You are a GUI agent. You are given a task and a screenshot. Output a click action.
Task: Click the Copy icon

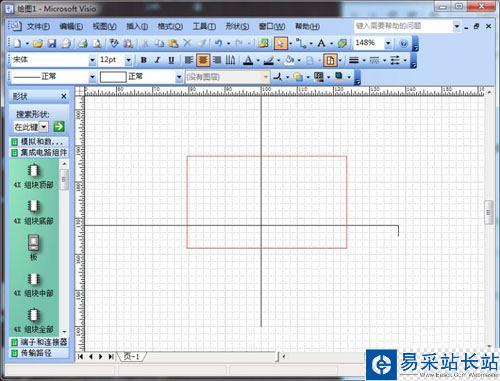click(x=160, y=43)
